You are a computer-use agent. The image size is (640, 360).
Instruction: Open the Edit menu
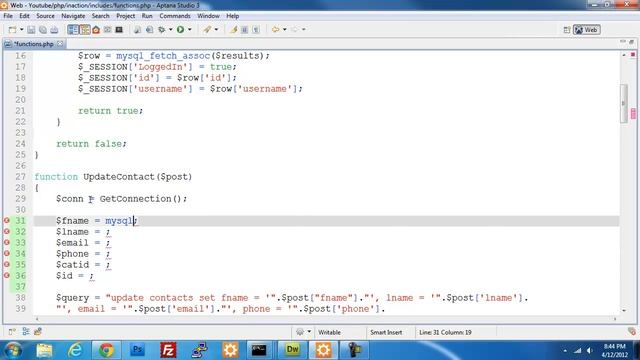[24, 16]
